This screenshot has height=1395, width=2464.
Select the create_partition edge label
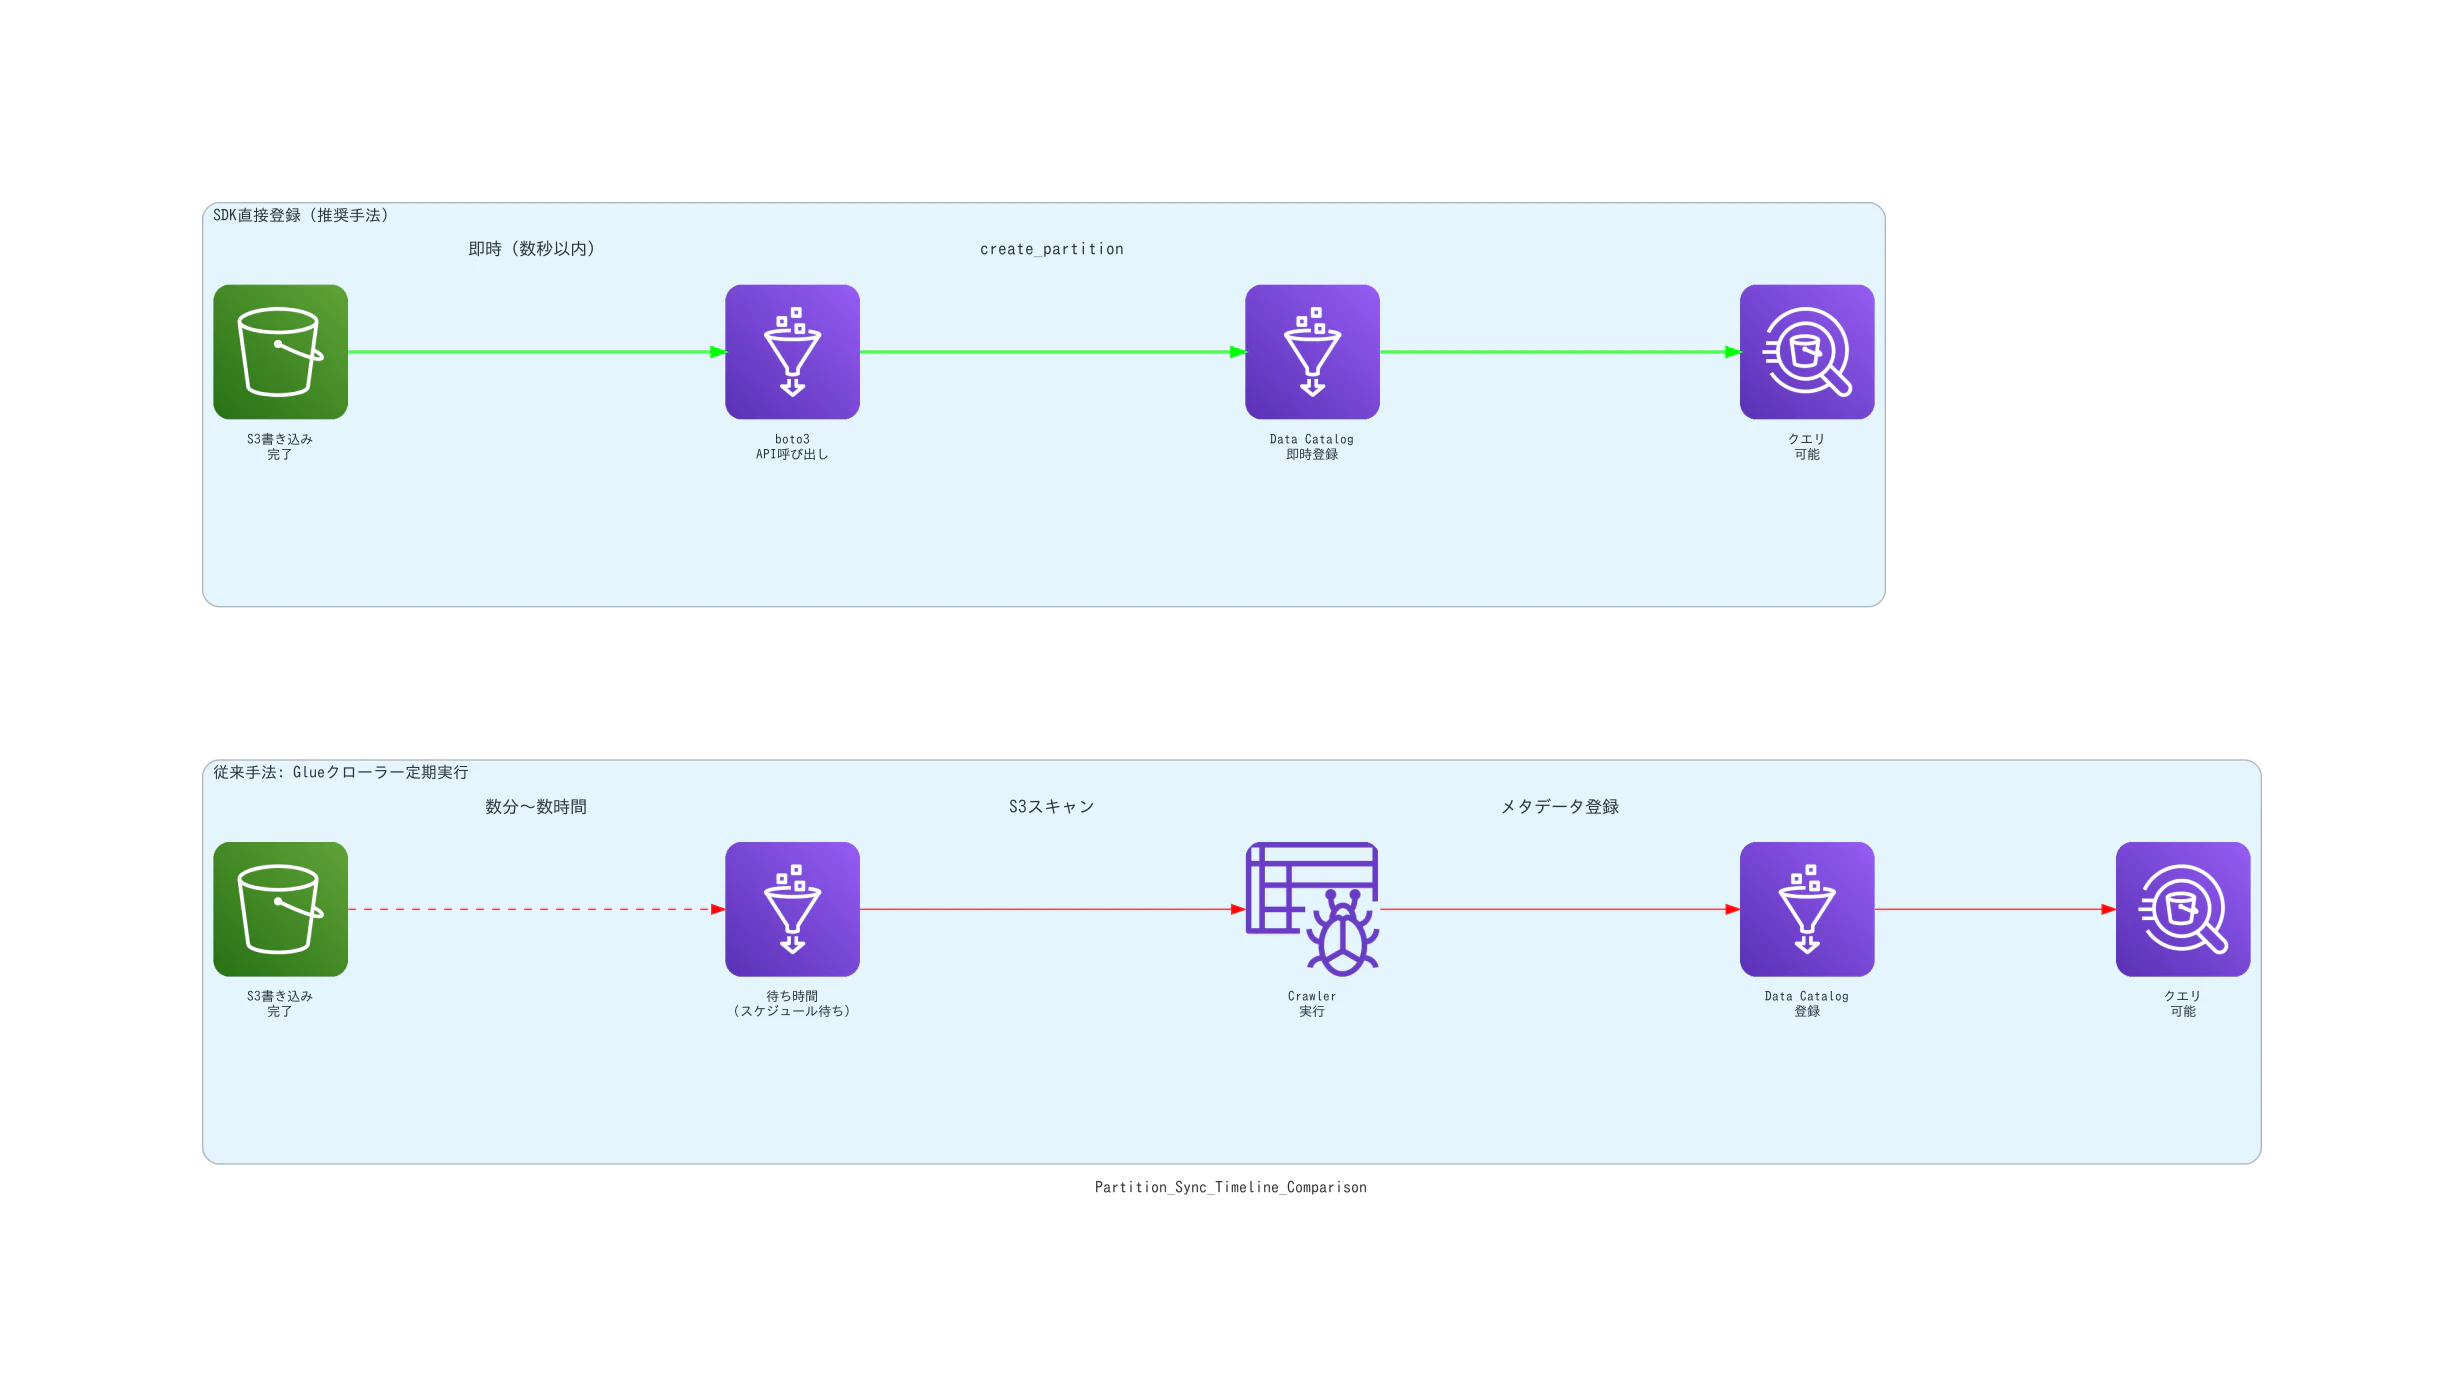1052,249
